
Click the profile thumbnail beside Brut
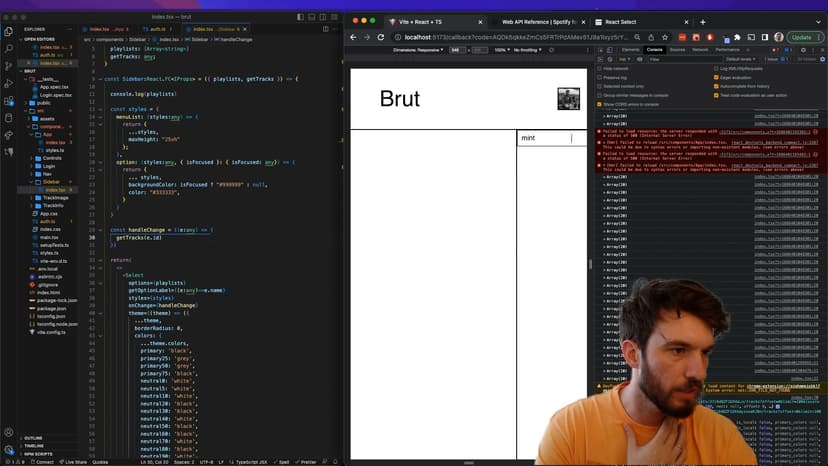(x=568, y=98)
